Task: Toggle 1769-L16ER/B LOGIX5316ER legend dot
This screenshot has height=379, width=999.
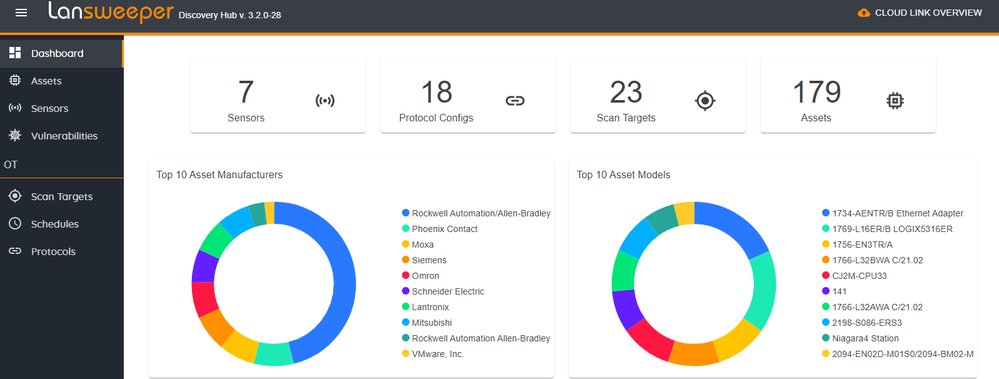Action: [826, 229]
